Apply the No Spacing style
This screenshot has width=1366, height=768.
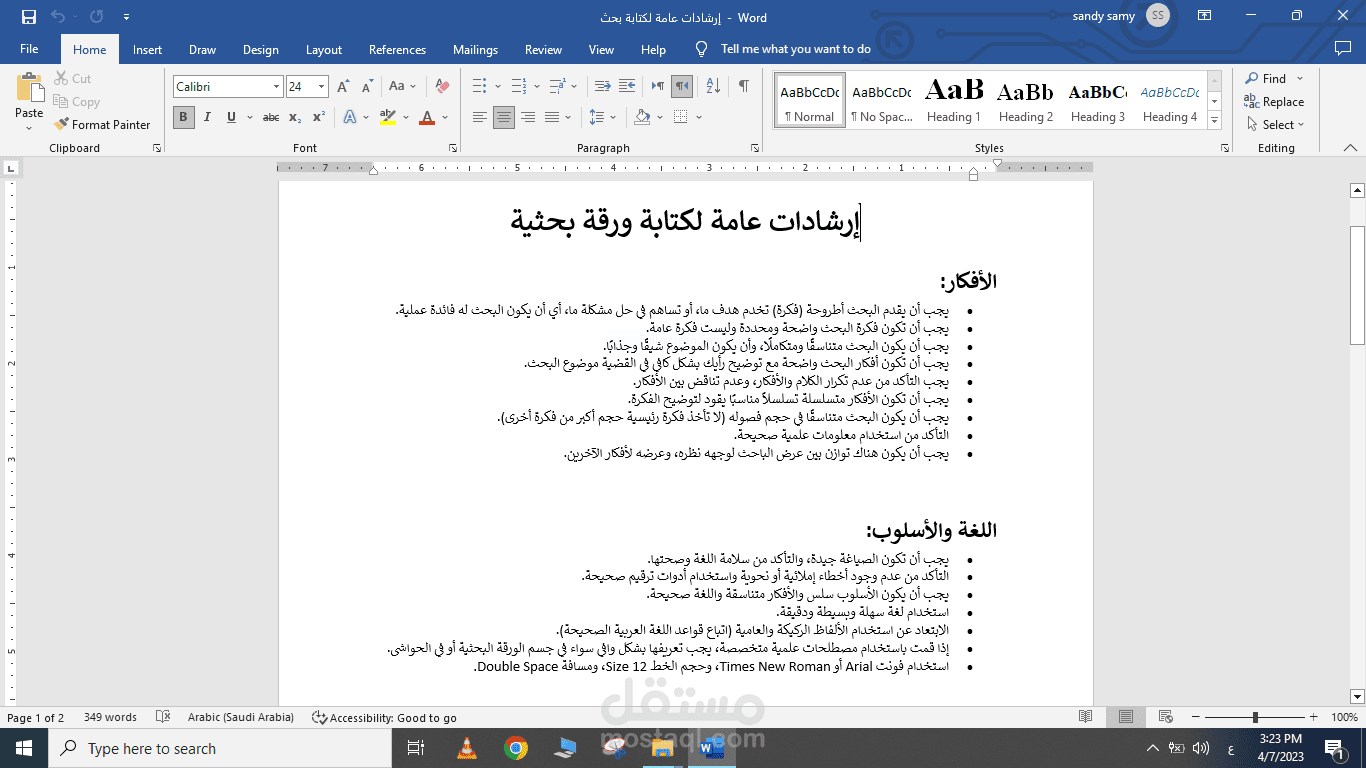(881, 100)
